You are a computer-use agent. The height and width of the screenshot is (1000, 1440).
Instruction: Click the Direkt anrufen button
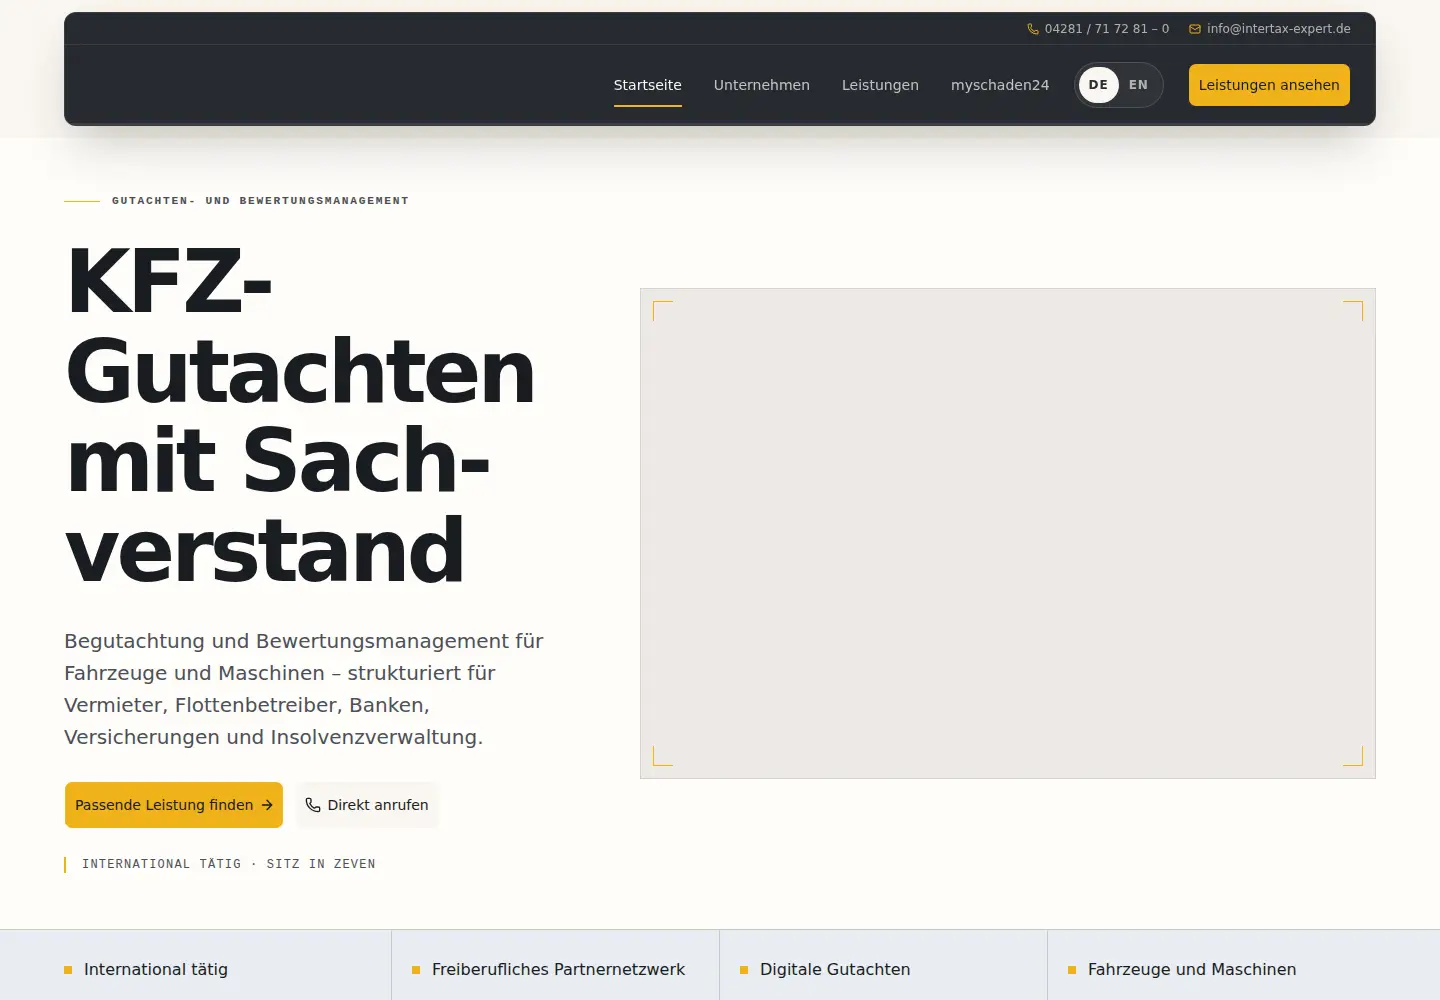pos(367,805)
